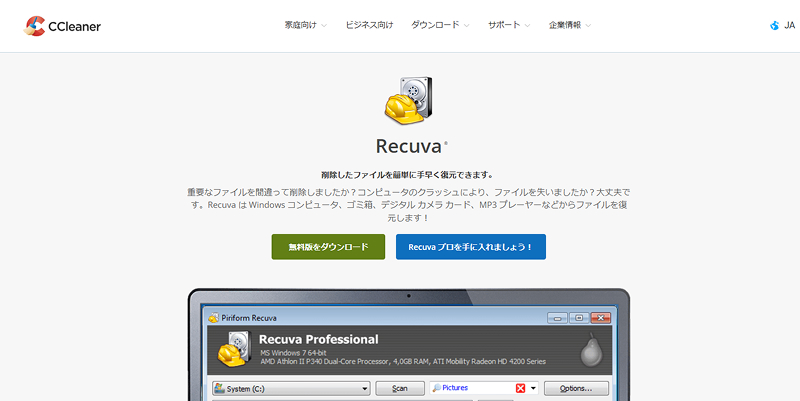The image size is (800, 401).
Task: Click the tagline 削除したファイルを簡単に手早く復元できます。
Action: click(x=408, y=175)
